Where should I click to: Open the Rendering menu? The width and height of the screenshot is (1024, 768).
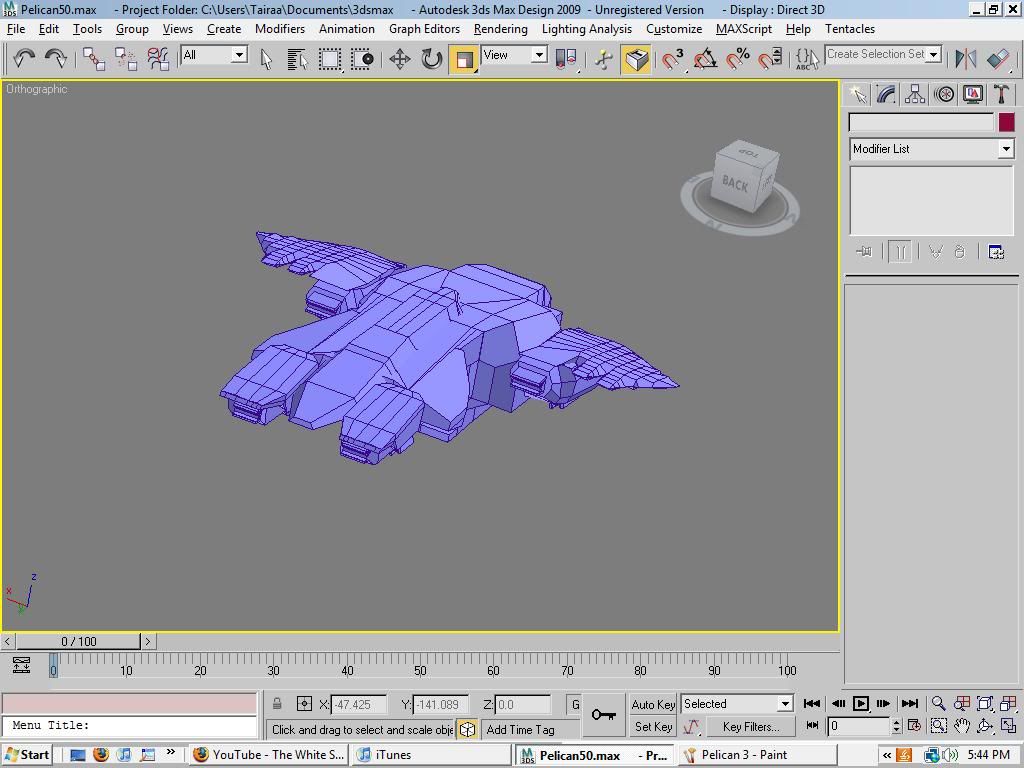(500, 29)
